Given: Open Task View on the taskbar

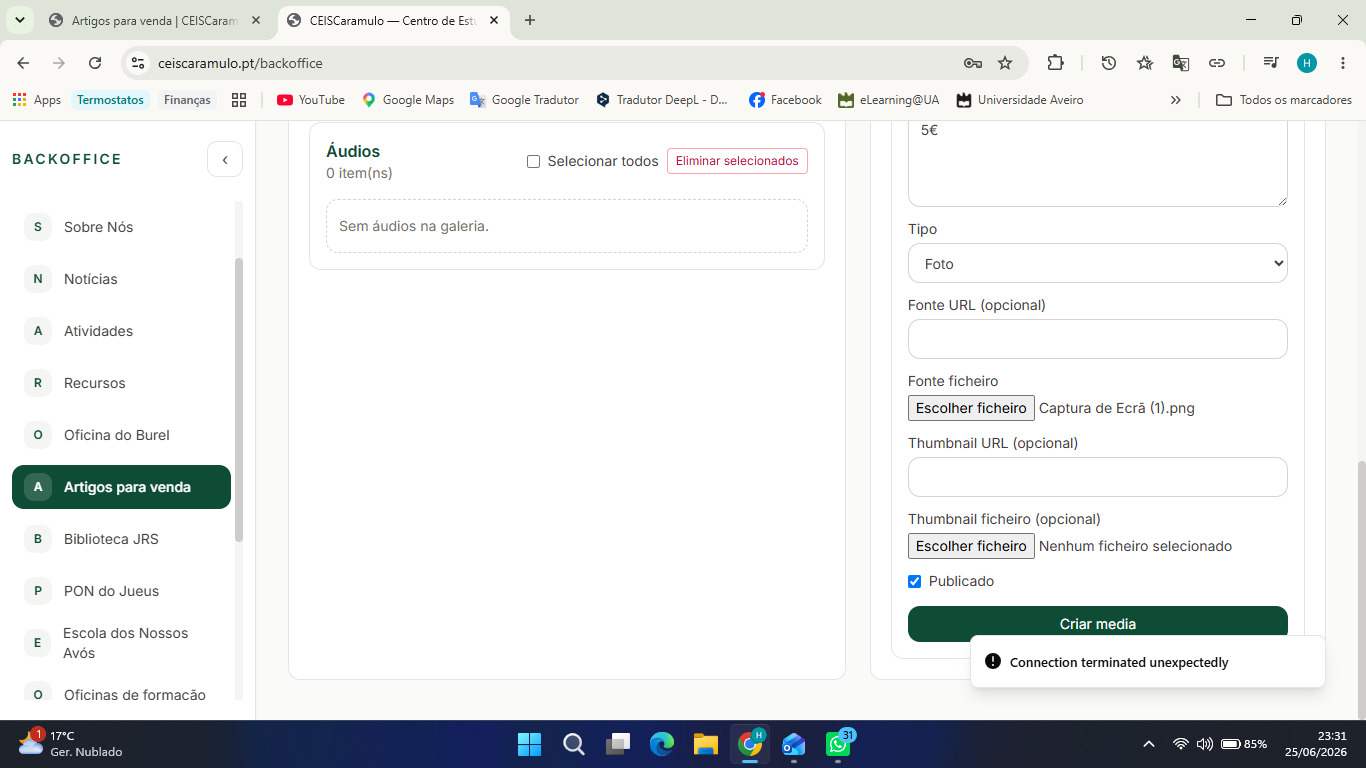Looking at the screenshot, I should pos(618,744).
